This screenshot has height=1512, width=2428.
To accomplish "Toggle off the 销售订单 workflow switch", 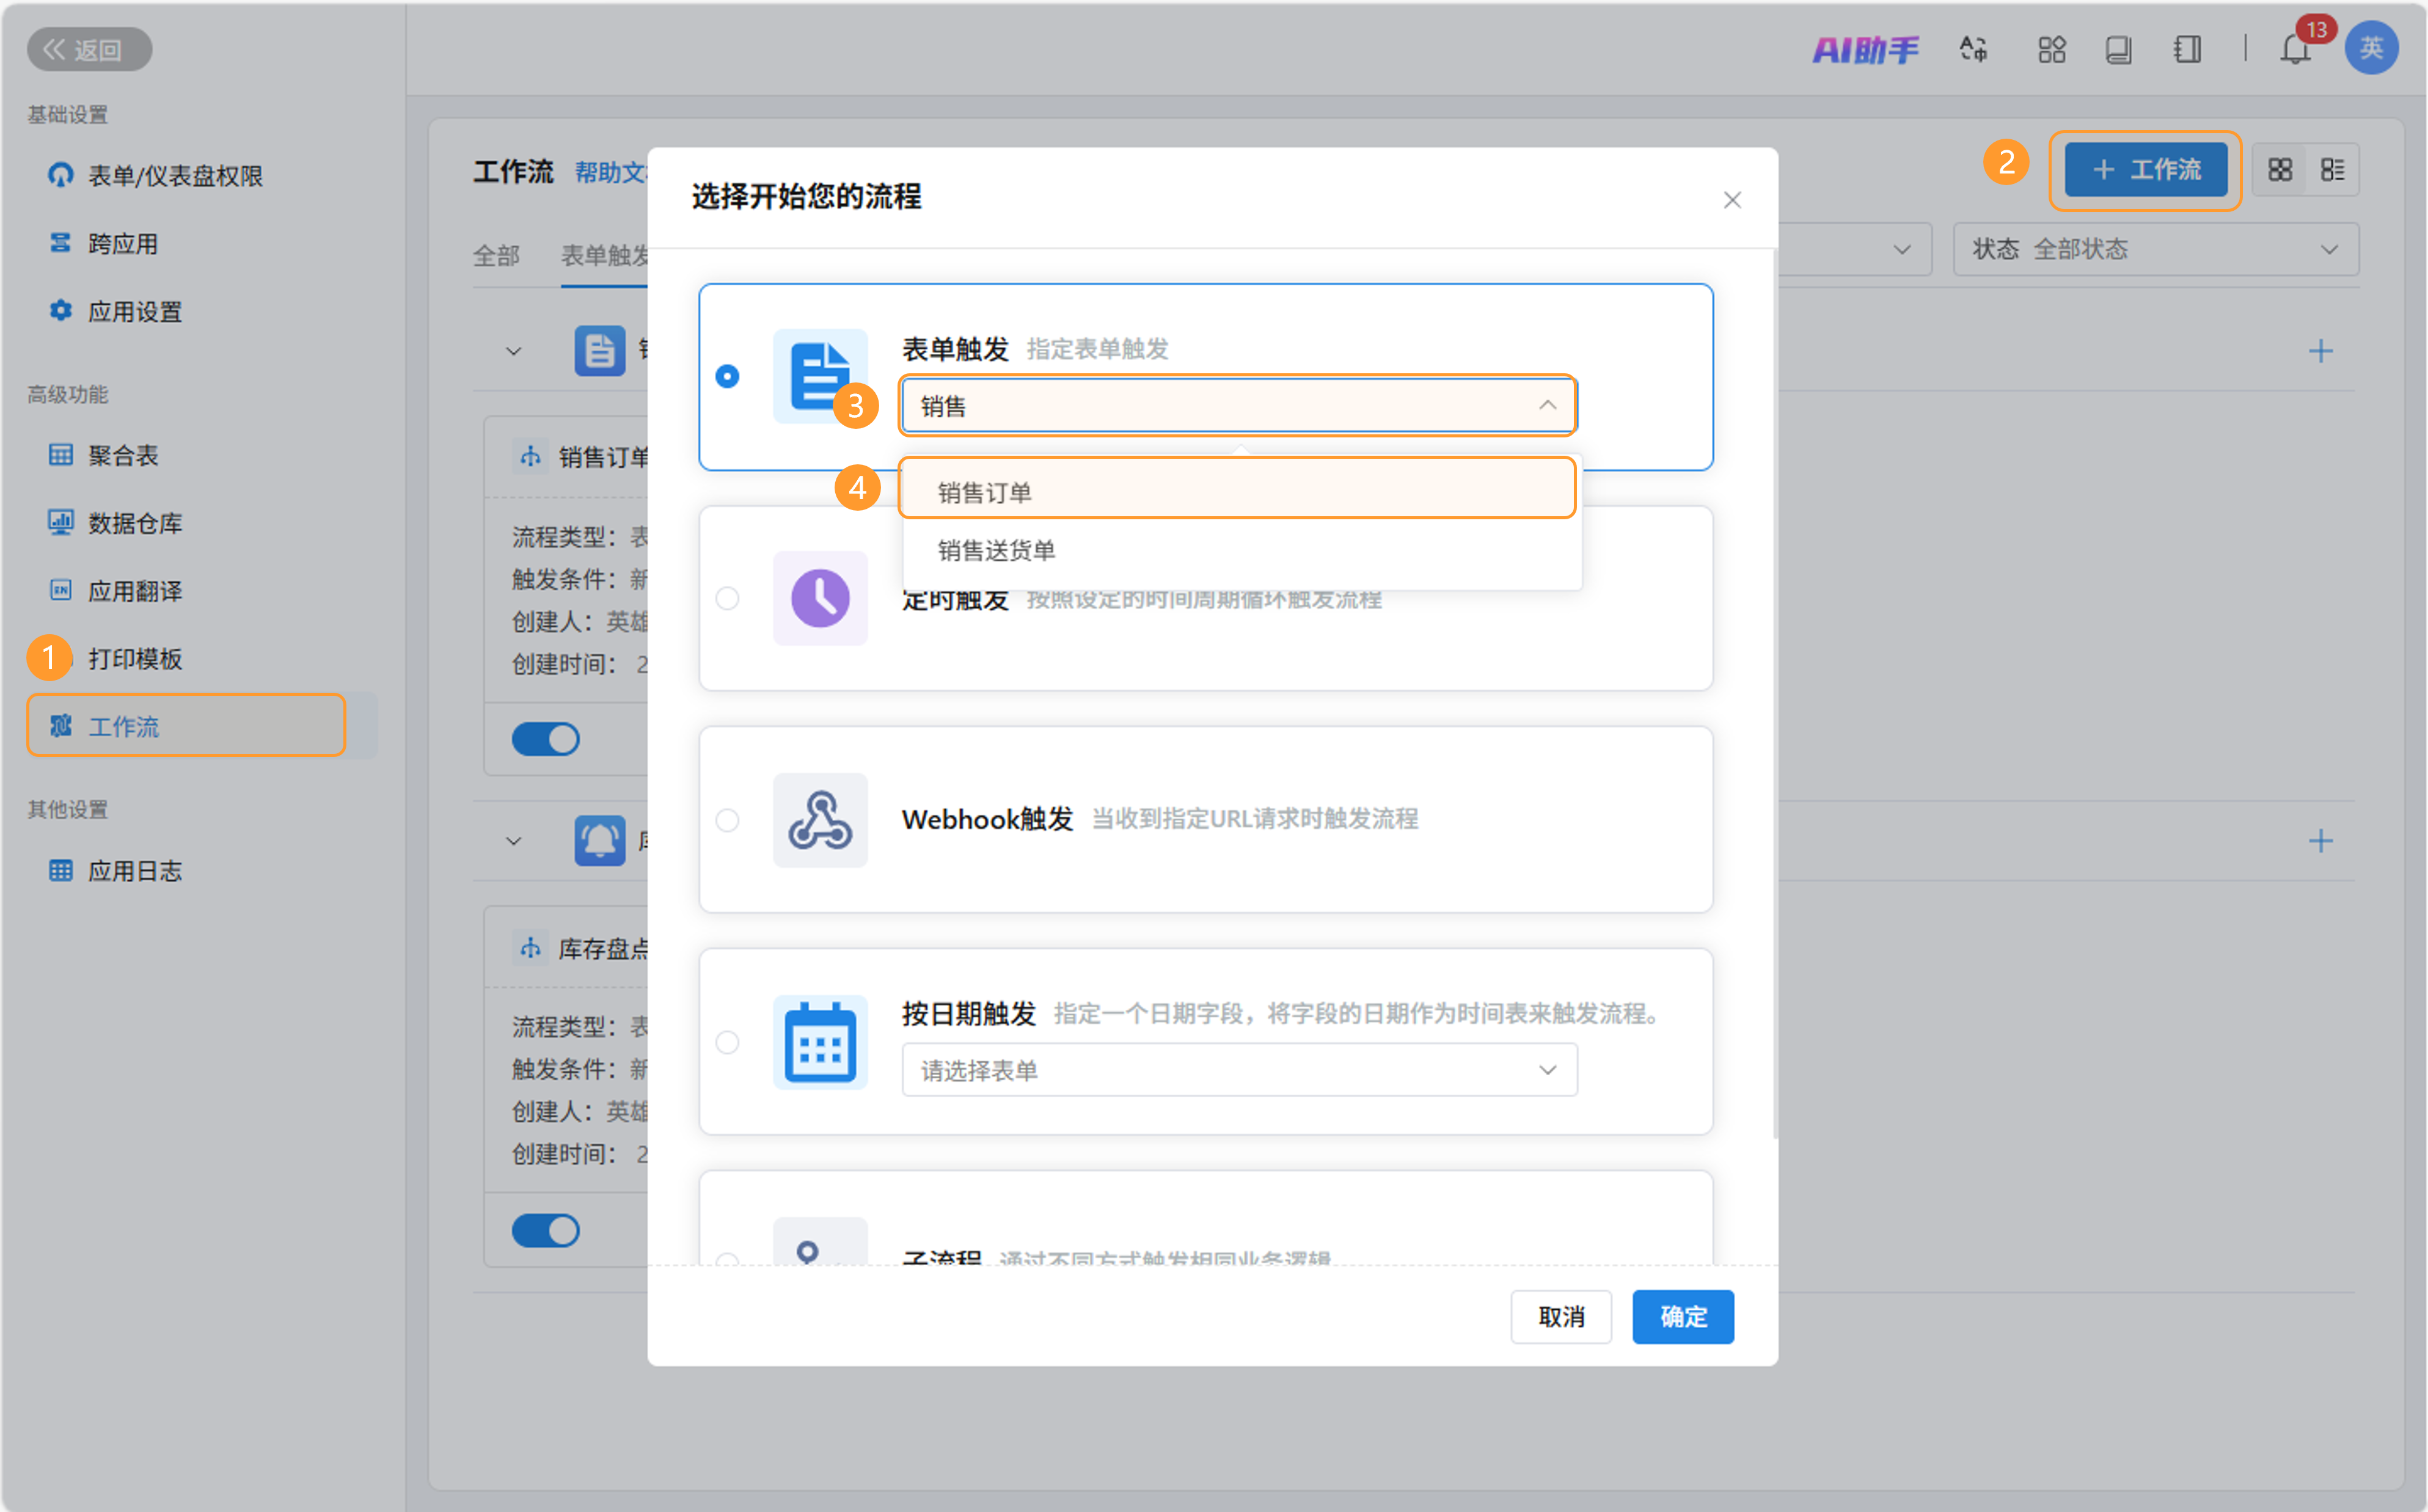I will [545, 739].
